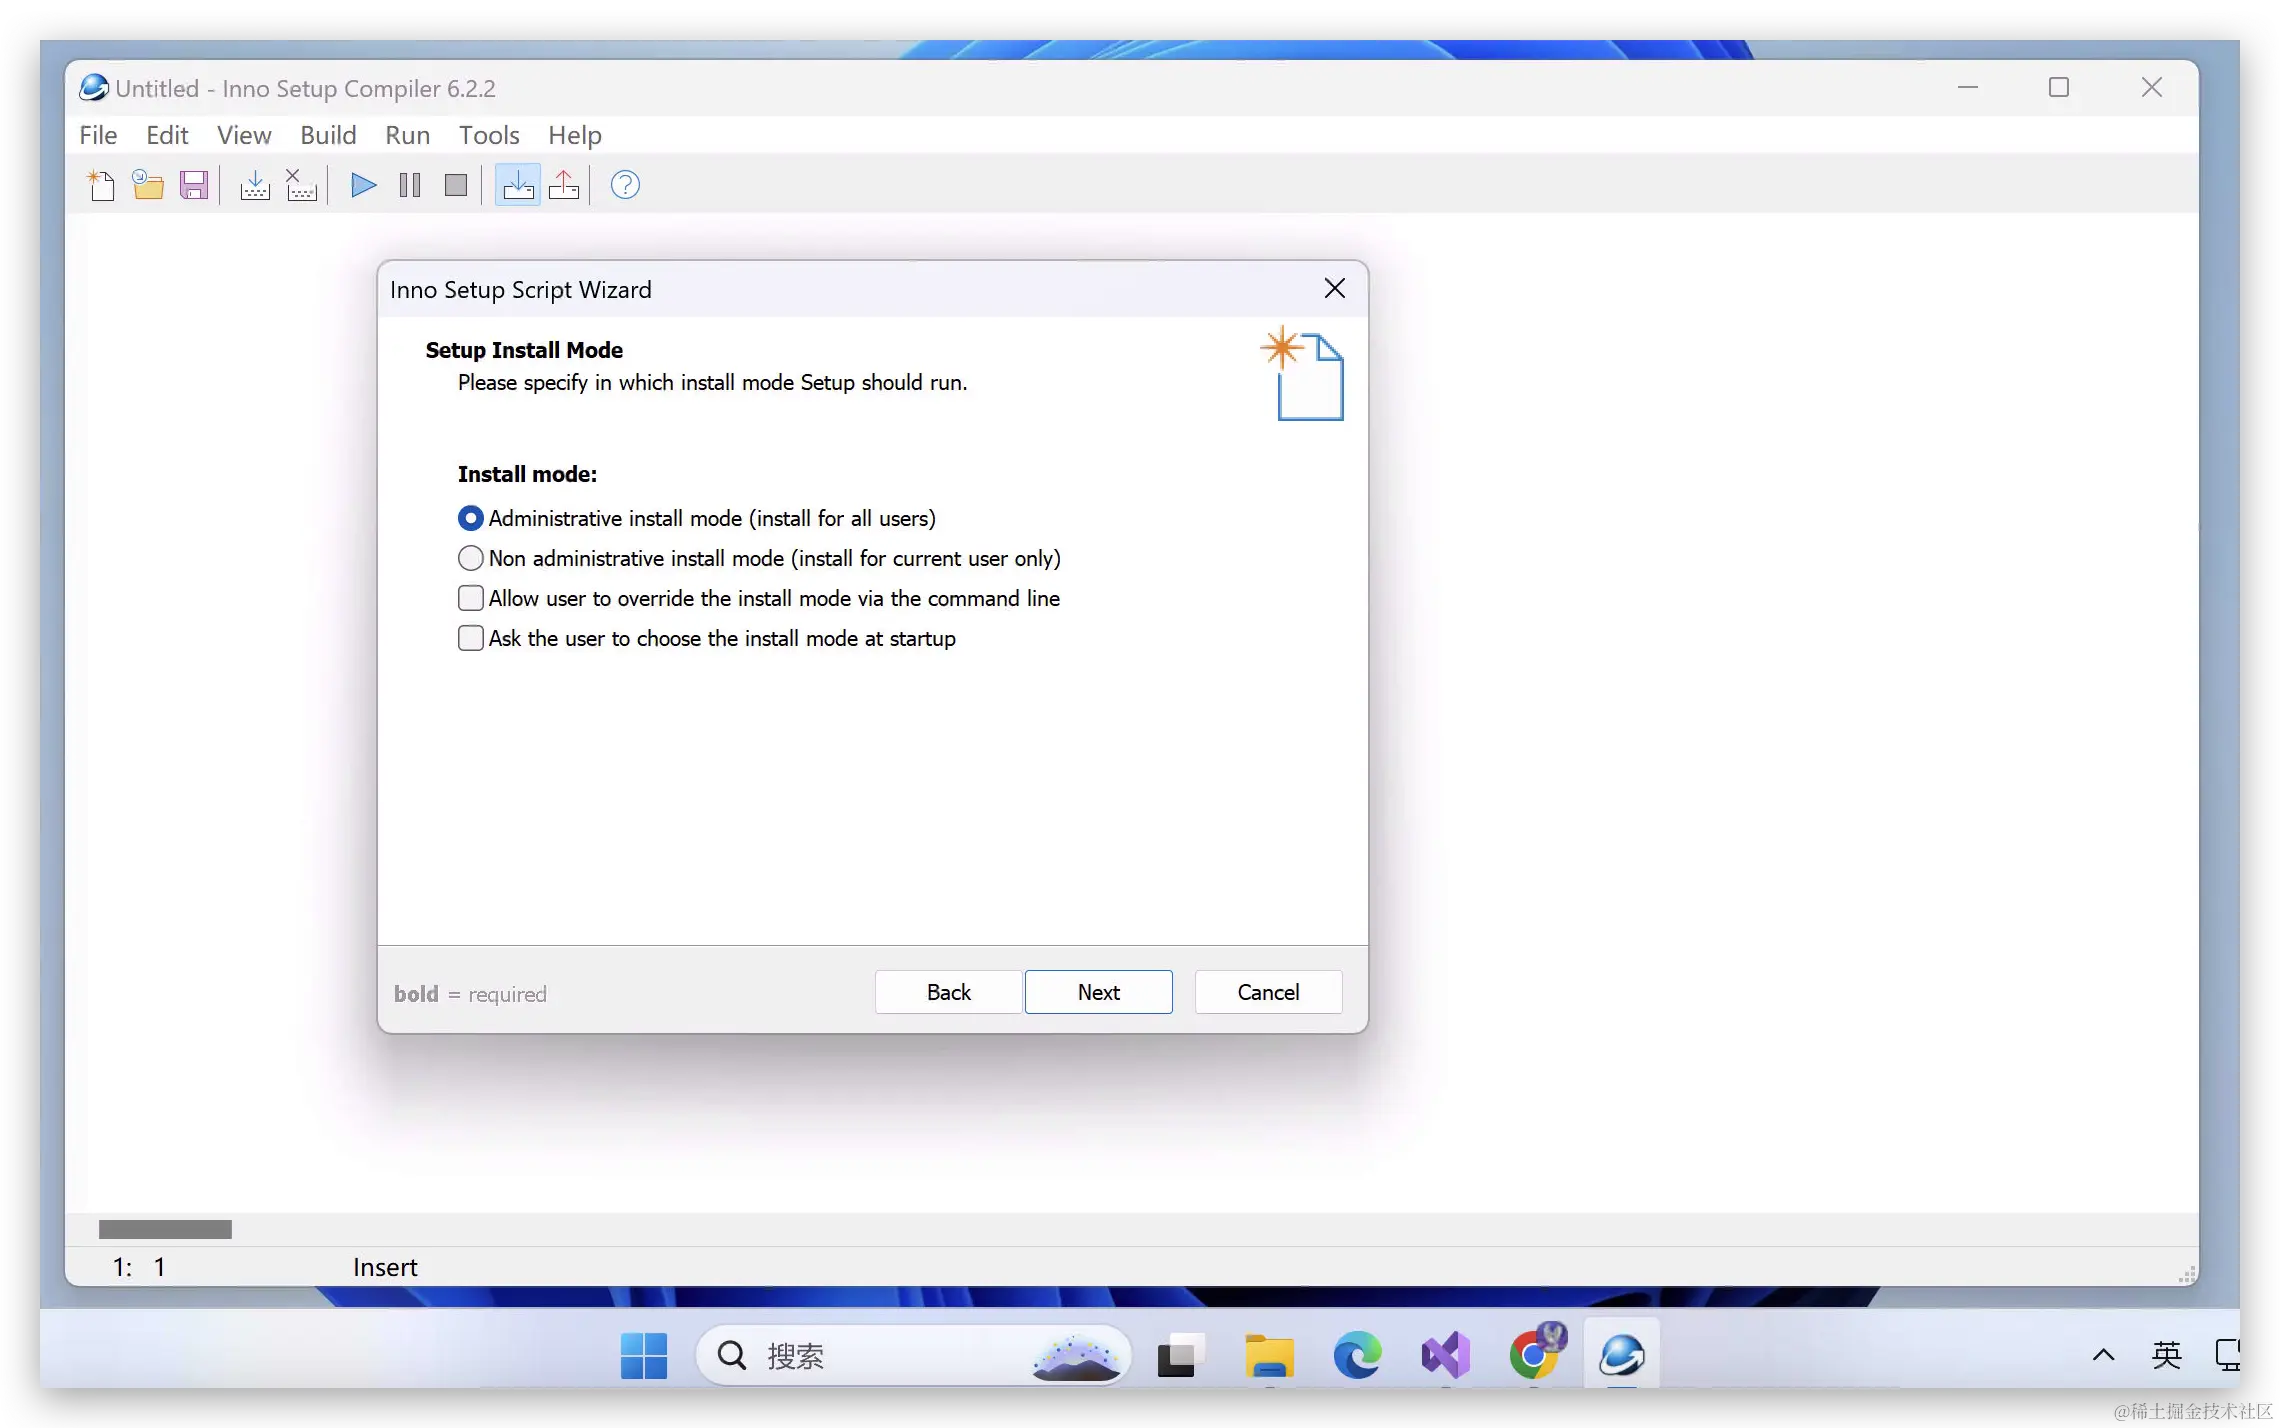Viewport: 2280px width, 1428px height.
Task: Click the input language indicator 英
Action: [2166, 1356]
